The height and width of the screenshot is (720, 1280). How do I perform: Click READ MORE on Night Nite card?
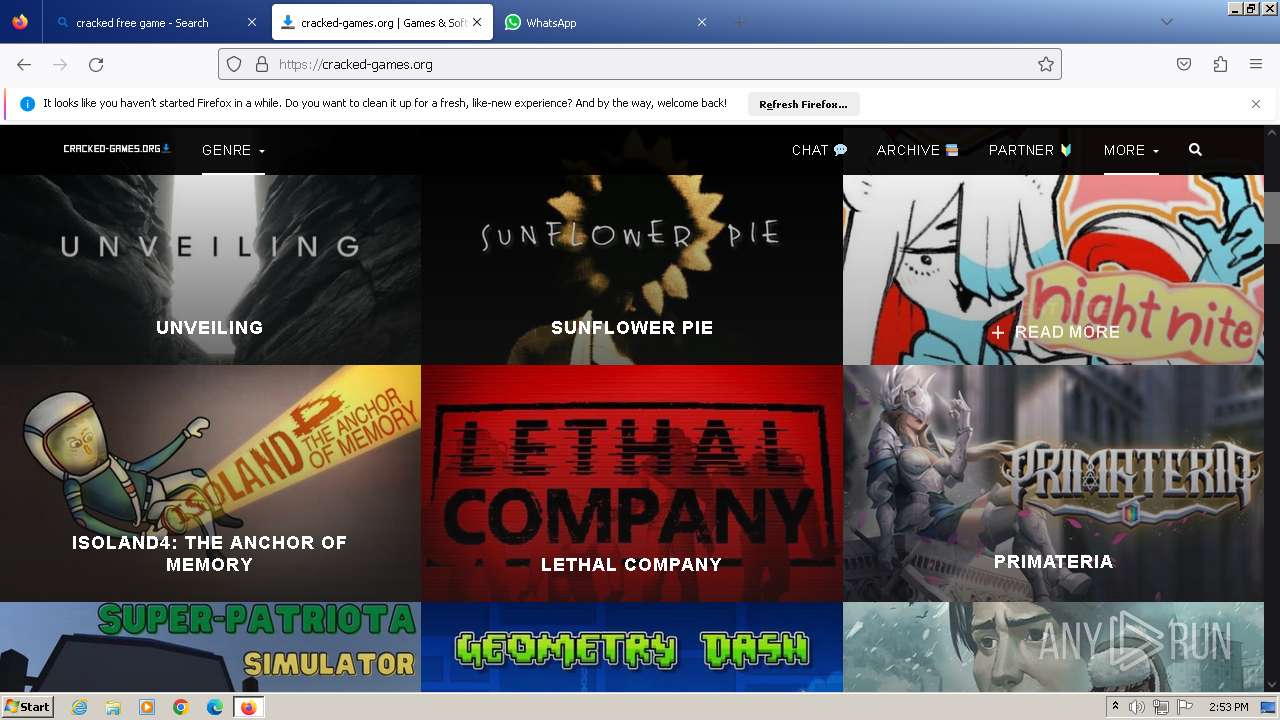tap(1055, 332)
